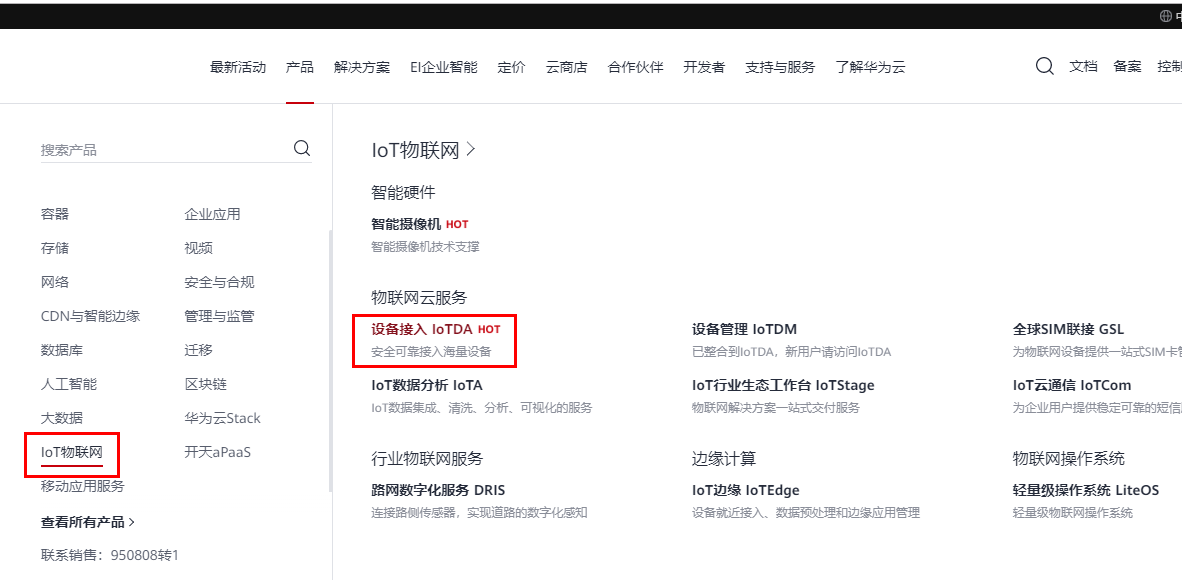The height and width of the screenshot is (580, 1182).
Task: Click the globe language icon at top right
Action: pyautogui.click(x=1166, y=17)
